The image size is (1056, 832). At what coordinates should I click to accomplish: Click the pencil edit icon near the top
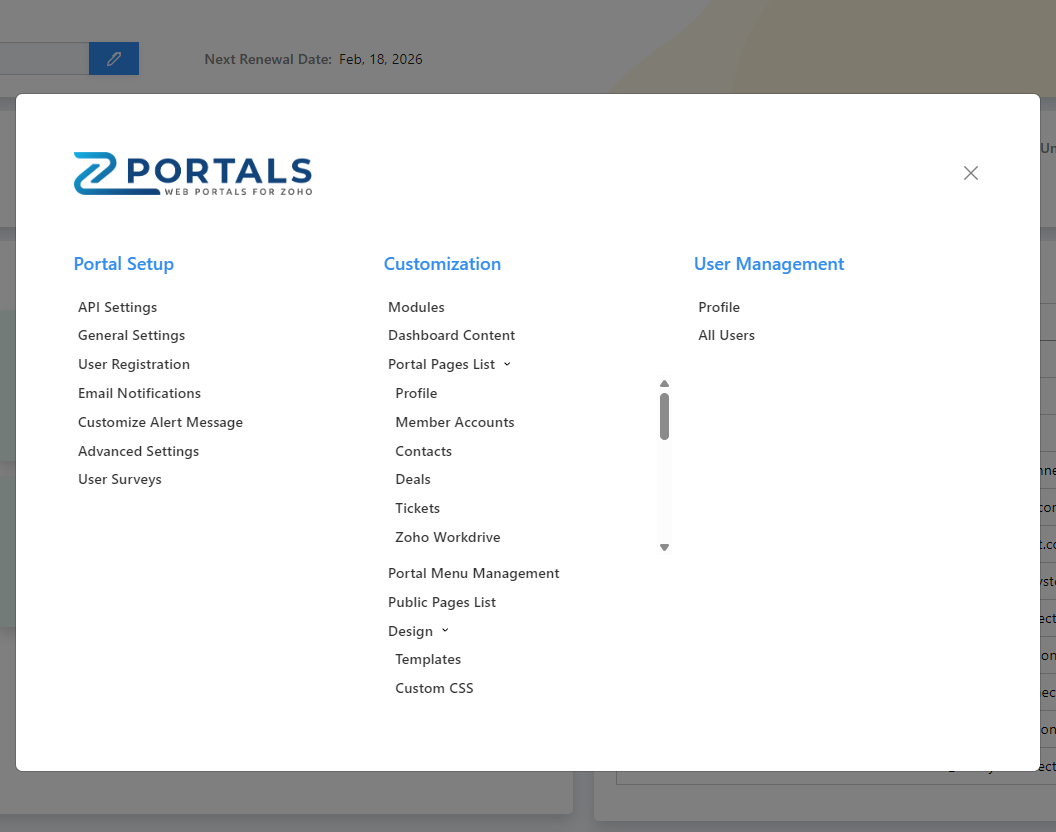[x=113, y=58]
